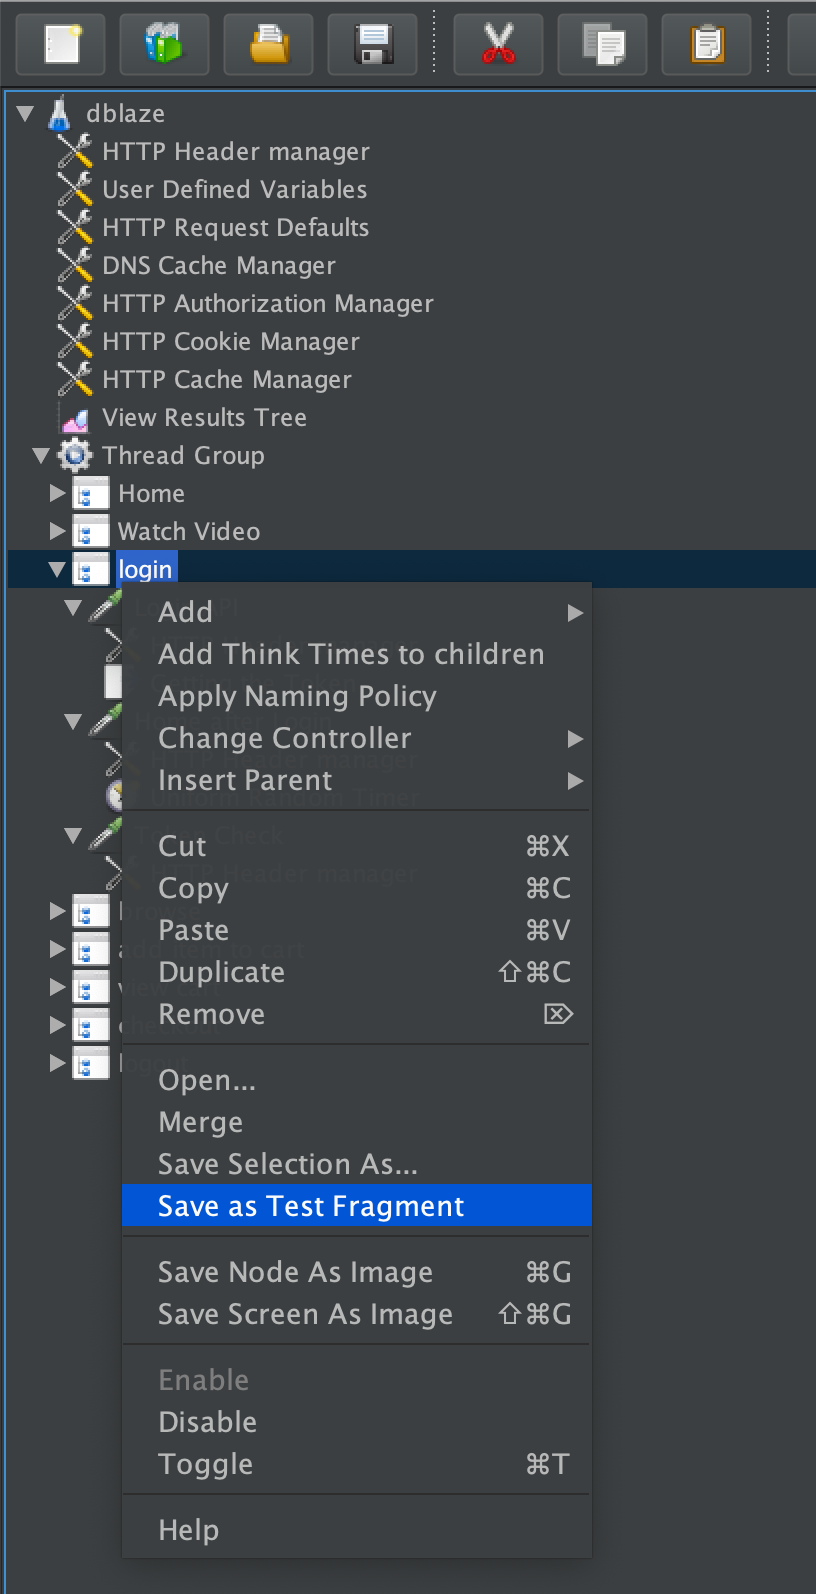Select the Thread Group tree label

point(183,456)
